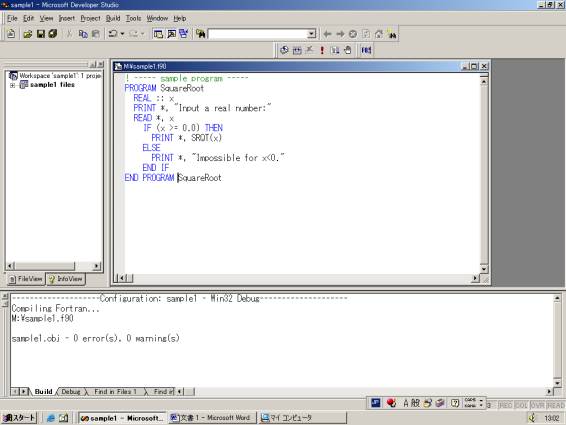Toggle the breakpoint hand icon
This screenshot has height=425, width=566.
pyautogui.click(x=348, y=50)
